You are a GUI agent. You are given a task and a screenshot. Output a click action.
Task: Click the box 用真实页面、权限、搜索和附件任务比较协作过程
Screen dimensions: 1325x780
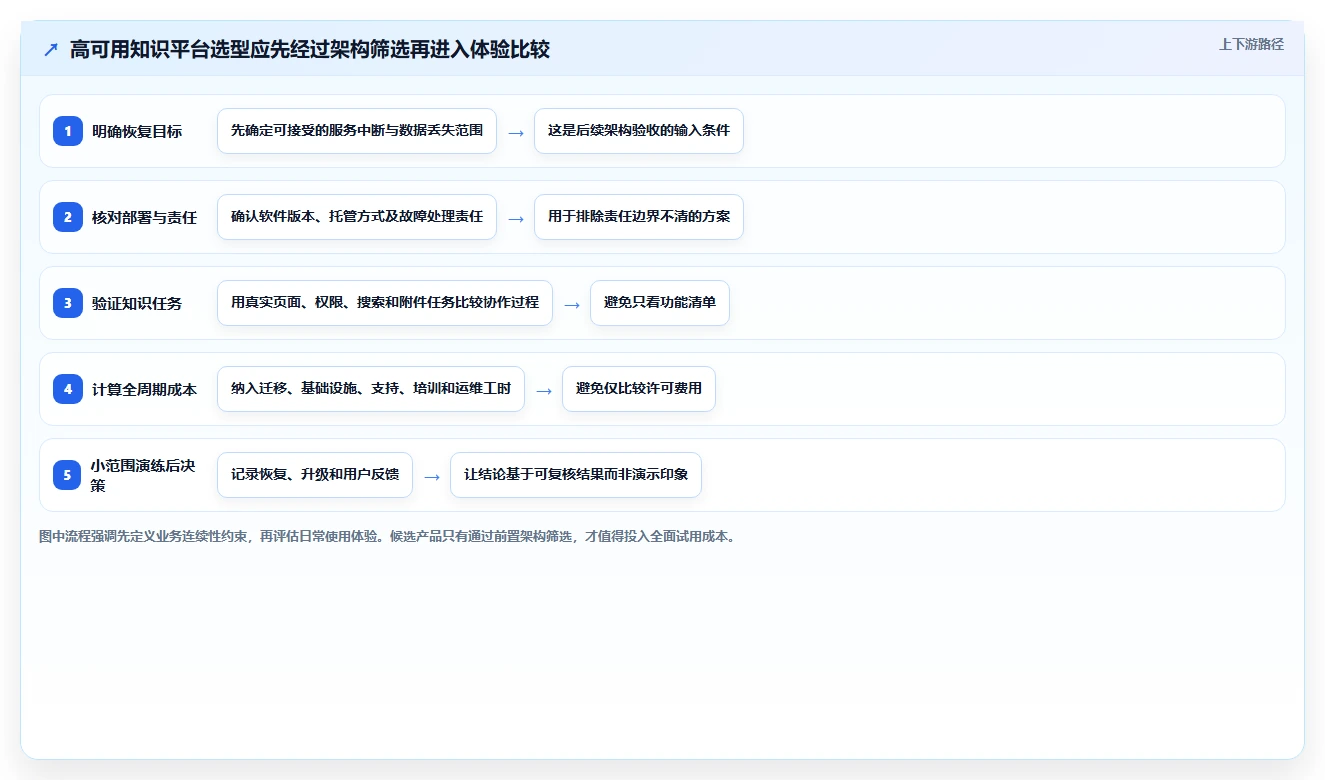coord(385,303)
